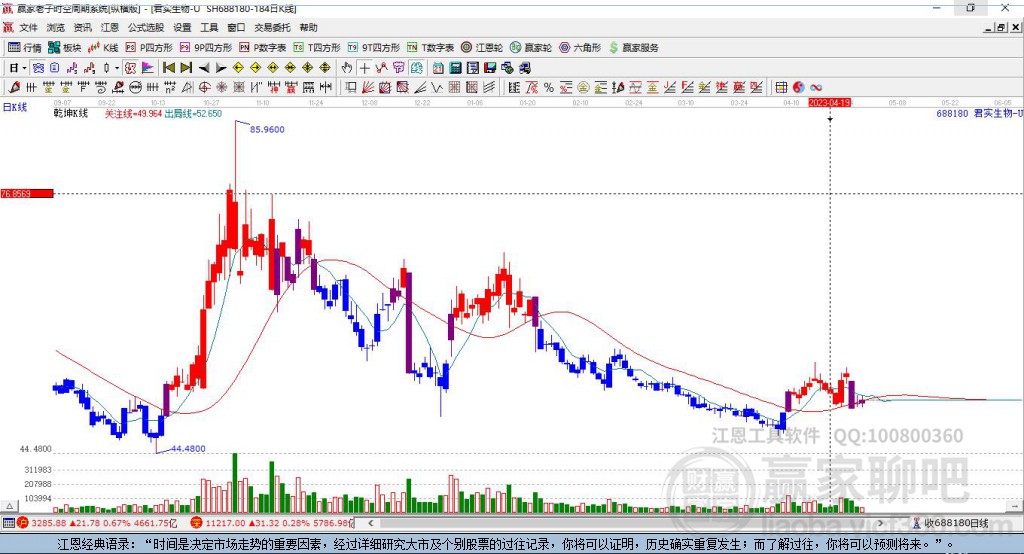Viewport: 1024px width, 554px height.
Task: Expand the bottom-left panel up-arrow
Action: pyautogui.click(x=9, y=506)
